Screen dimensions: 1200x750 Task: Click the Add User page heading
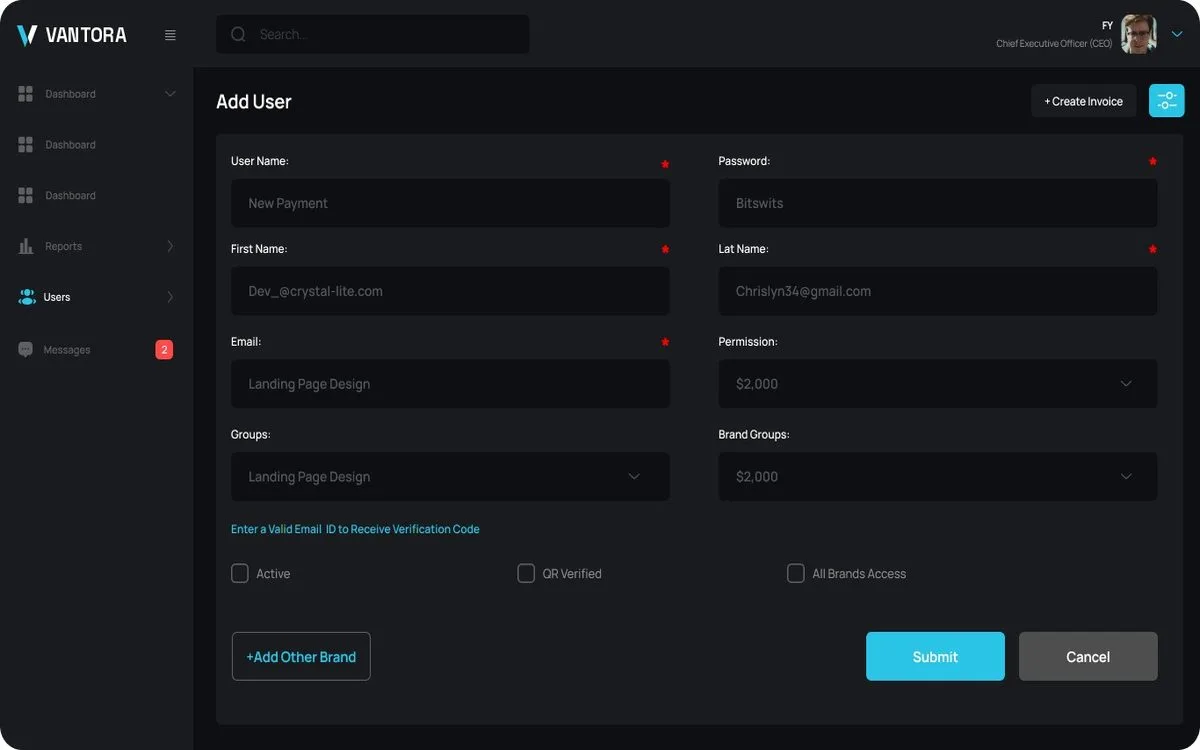point(254,101)
